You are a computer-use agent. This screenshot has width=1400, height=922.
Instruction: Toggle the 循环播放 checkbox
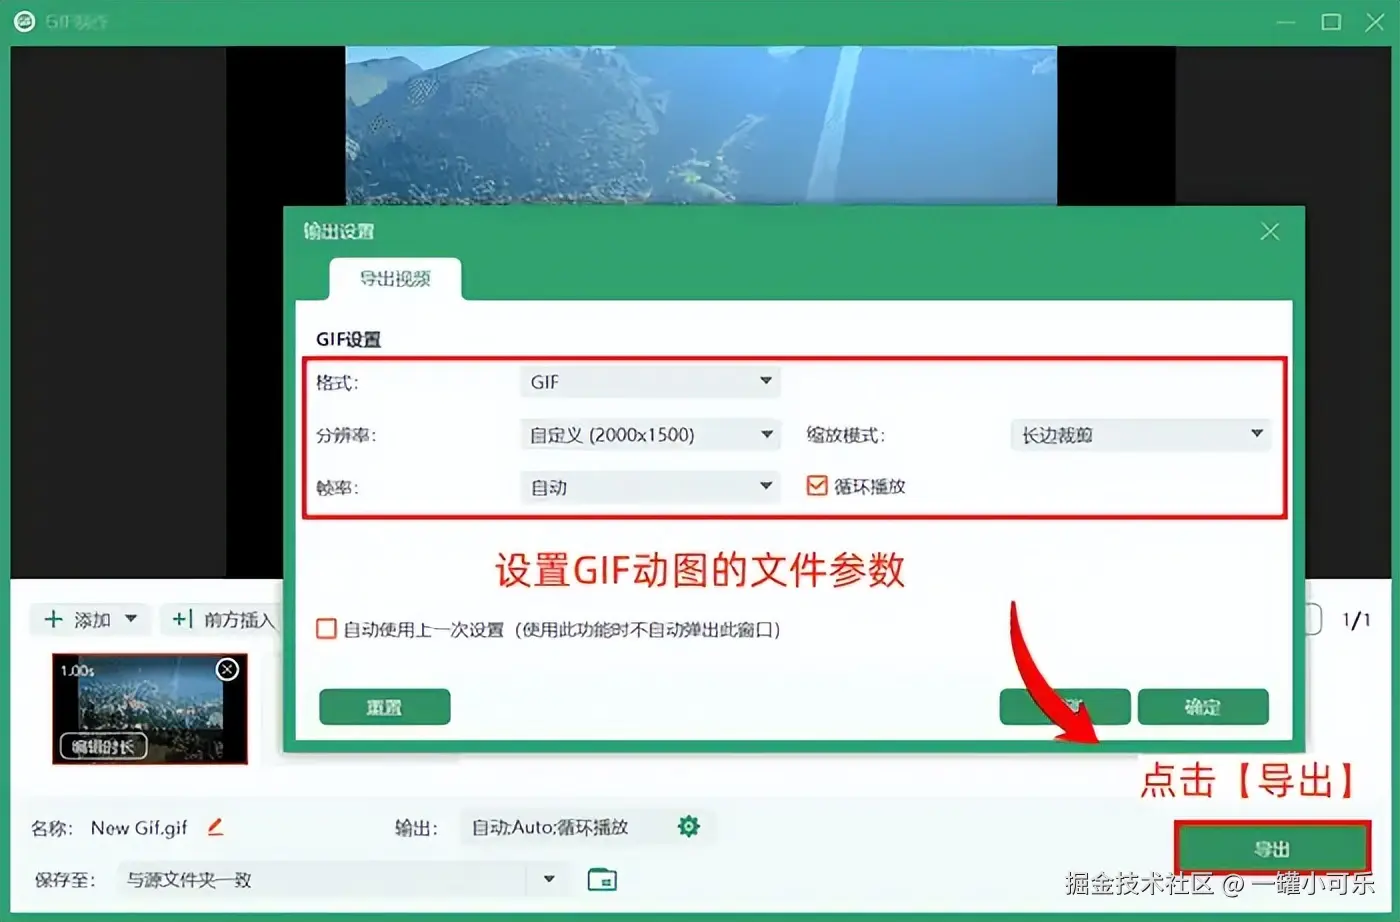pyautogui.click(x=817, y=486)
